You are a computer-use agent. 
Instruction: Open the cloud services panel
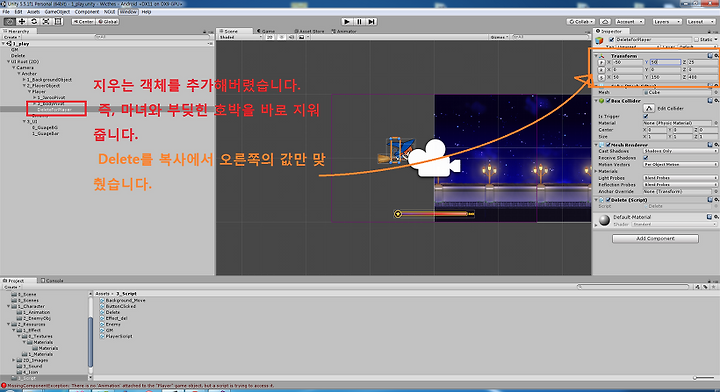[x=605, y=22]
